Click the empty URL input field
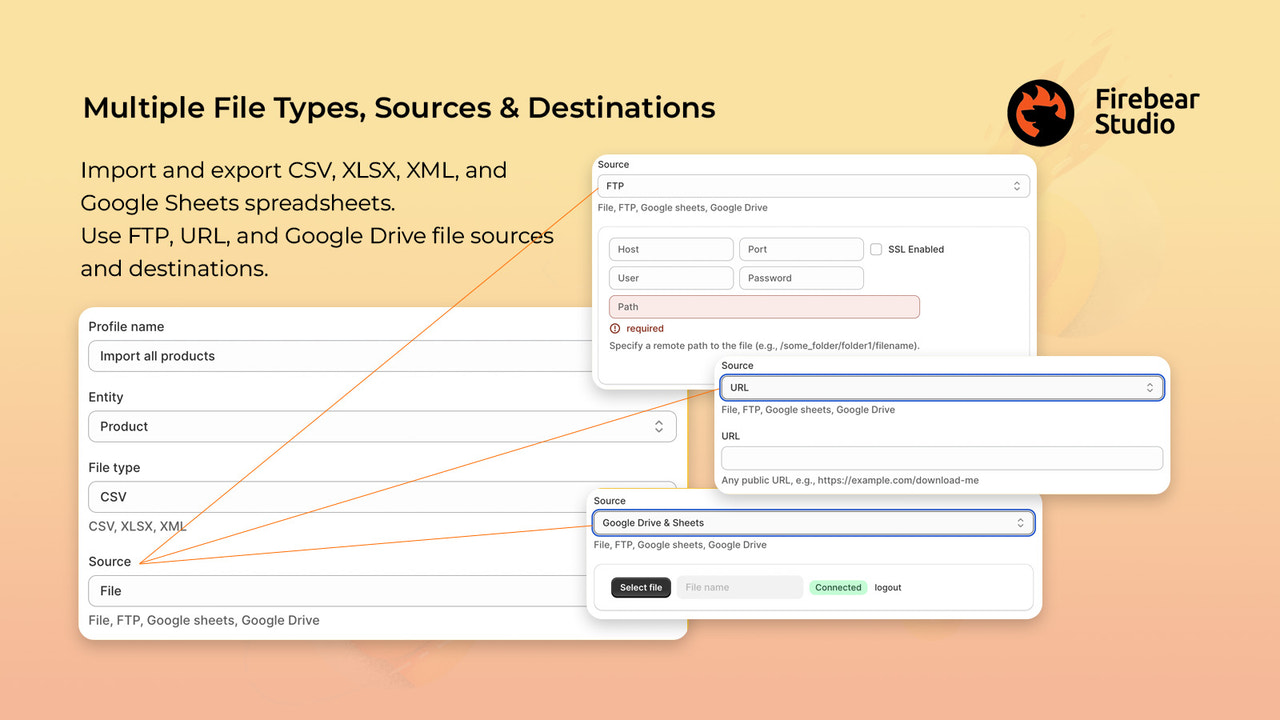The height and width of the screenshot is (720, 1280). coord(940,457)
